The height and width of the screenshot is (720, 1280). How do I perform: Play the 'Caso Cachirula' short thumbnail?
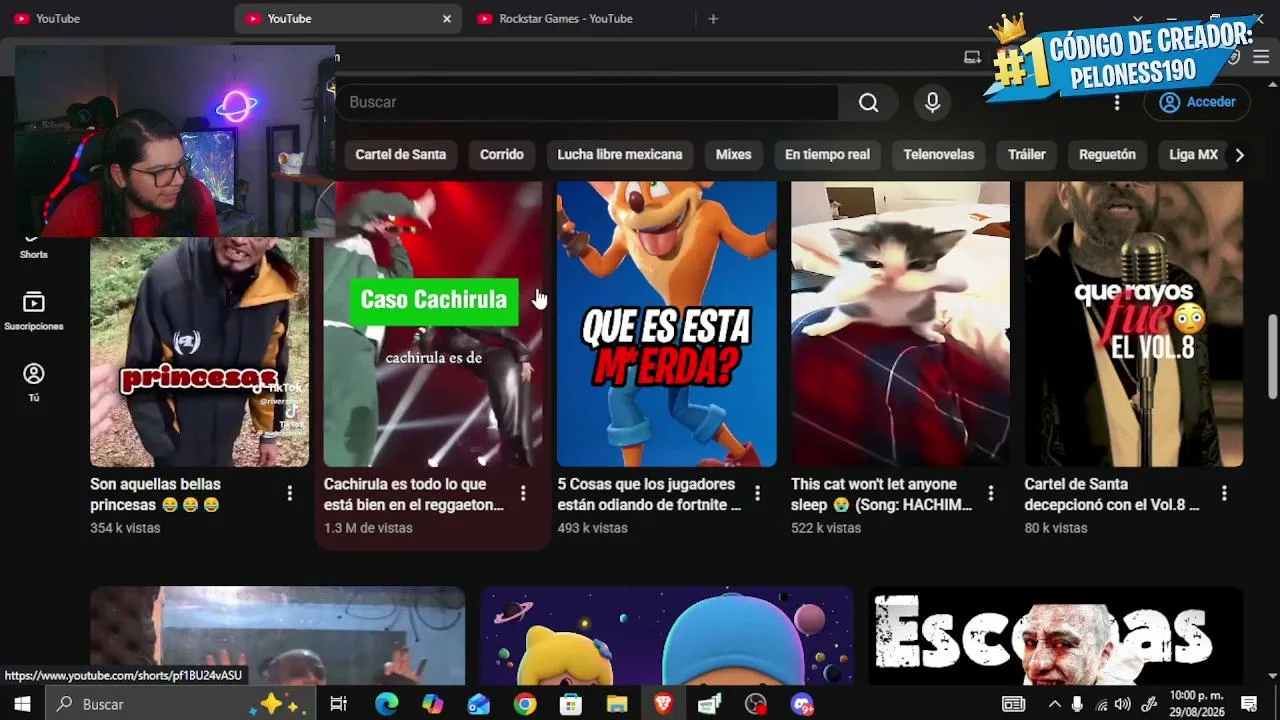[x=433, y=324]
